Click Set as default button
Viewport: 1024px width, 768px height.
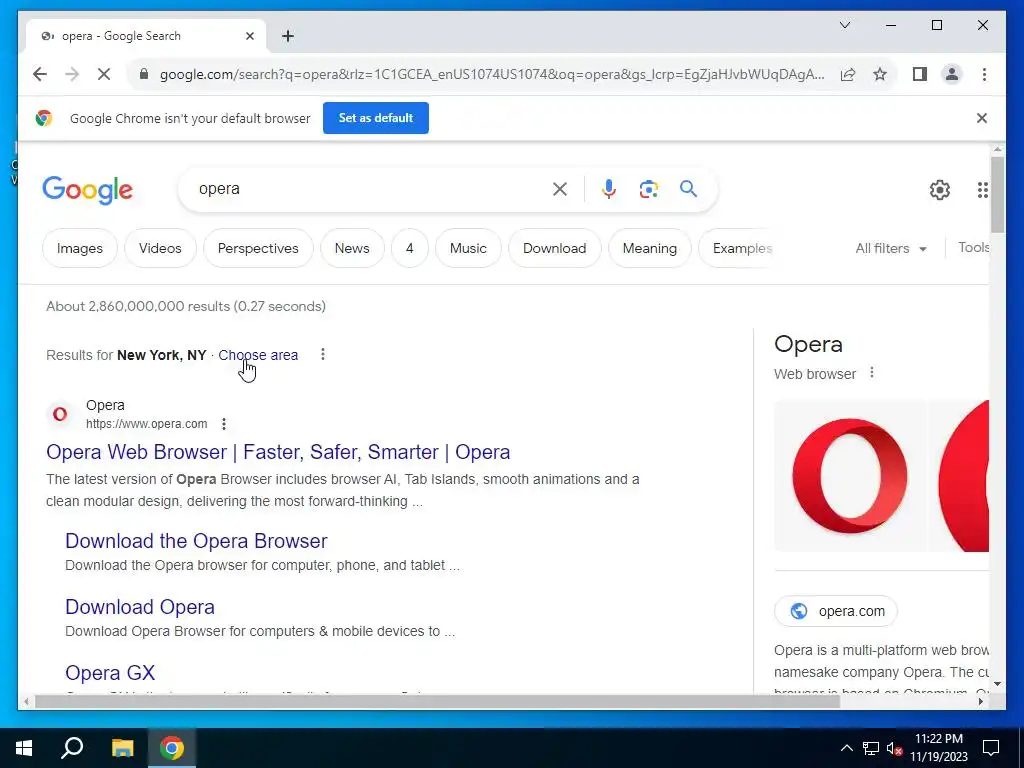(376, 118)
